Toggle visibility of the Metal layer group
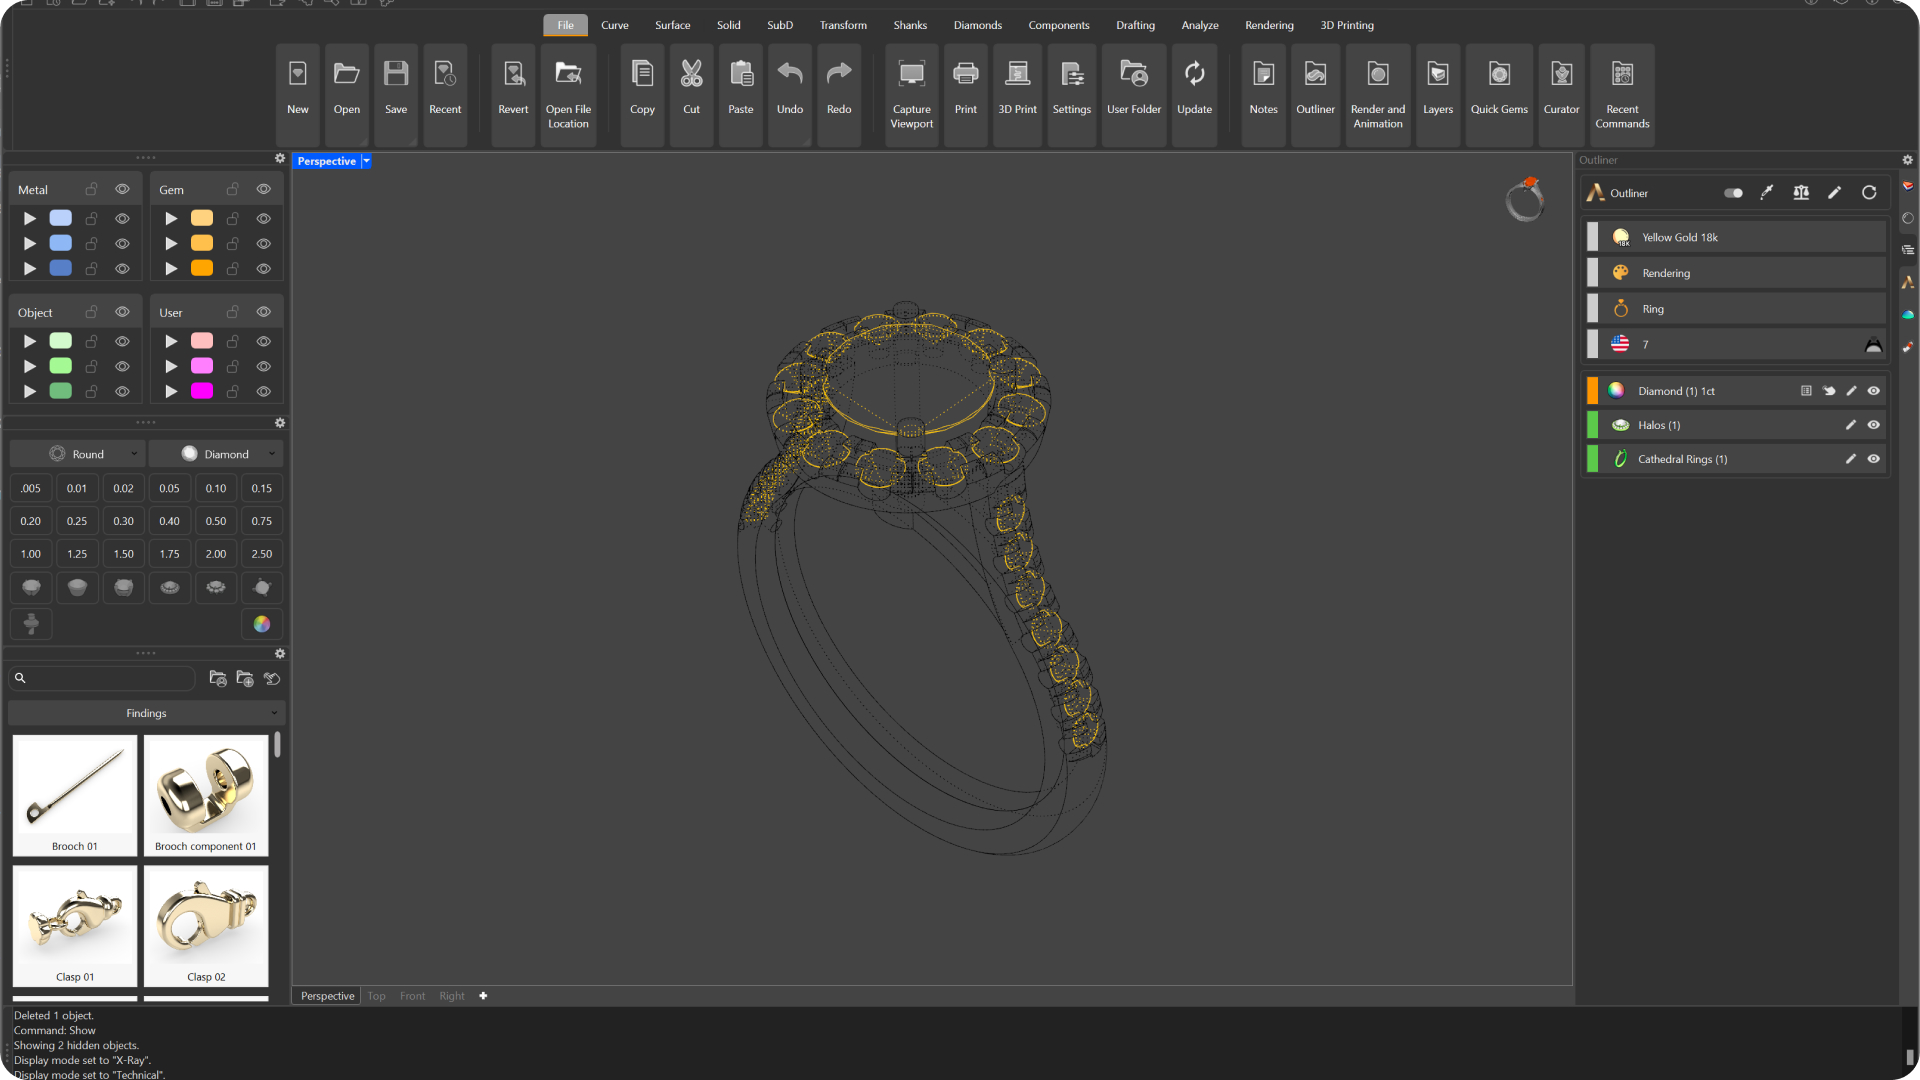 point(122,189)
